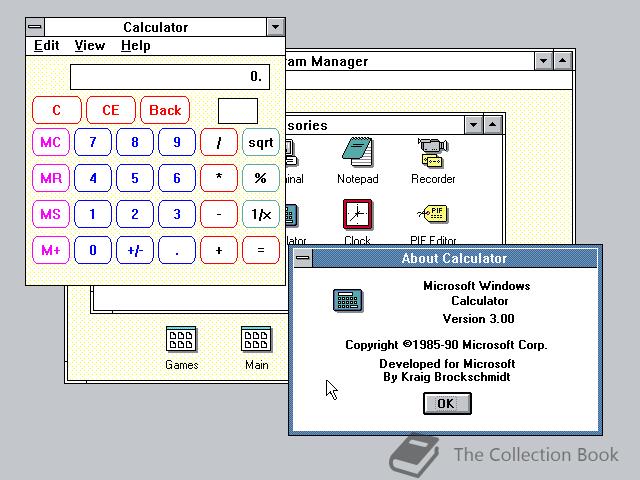
Task: Click the calculator icon in About dialog
Action: pyautogui.click(x=348, y=300)
